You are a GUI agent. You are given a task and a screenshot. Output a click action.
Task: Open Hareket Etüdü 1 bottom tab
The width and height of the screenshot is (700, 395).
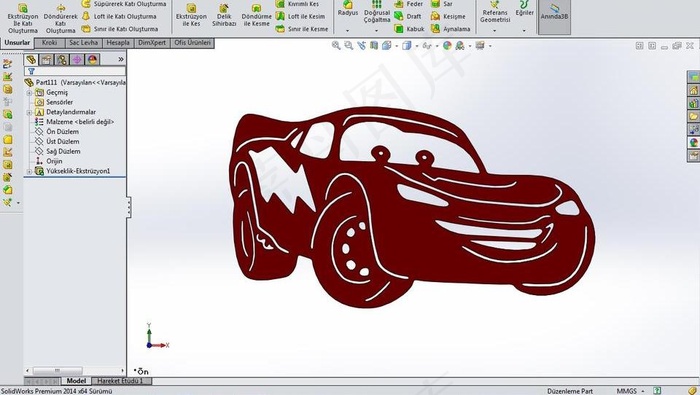click(x=121, y=381)
